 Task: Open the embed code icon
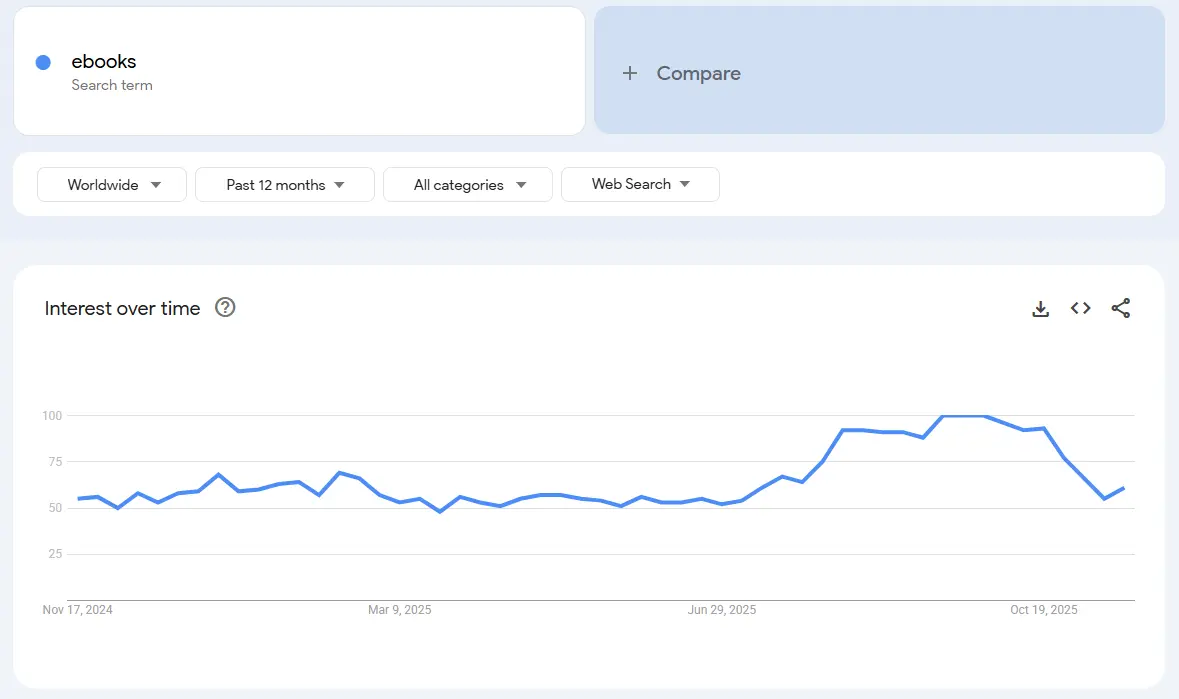pyautogui.click(x=1080, y=309)
